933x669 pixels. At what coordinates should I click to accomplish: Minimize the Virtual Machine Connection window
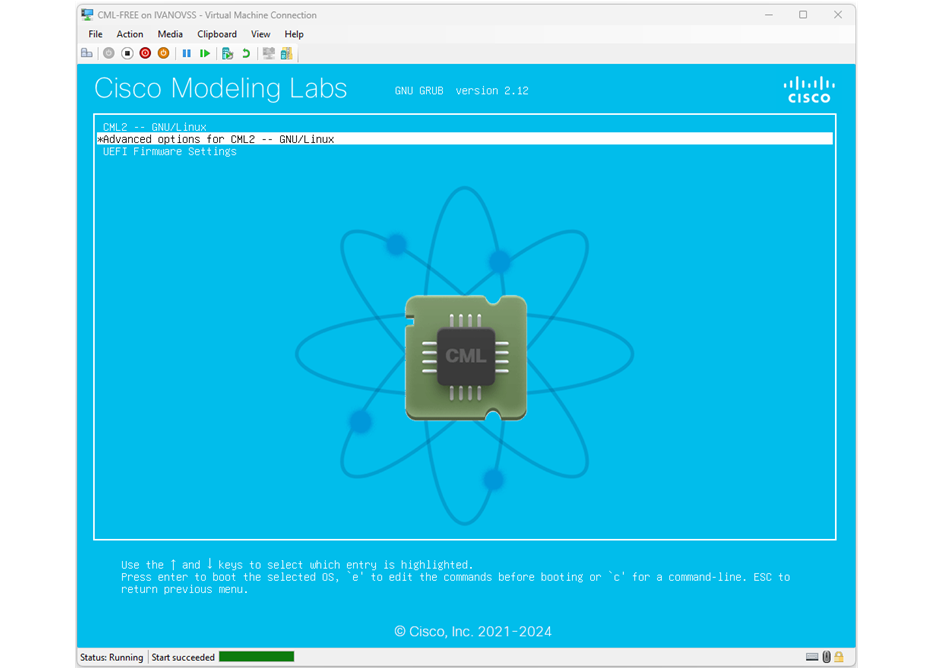[x=769, y=15]
